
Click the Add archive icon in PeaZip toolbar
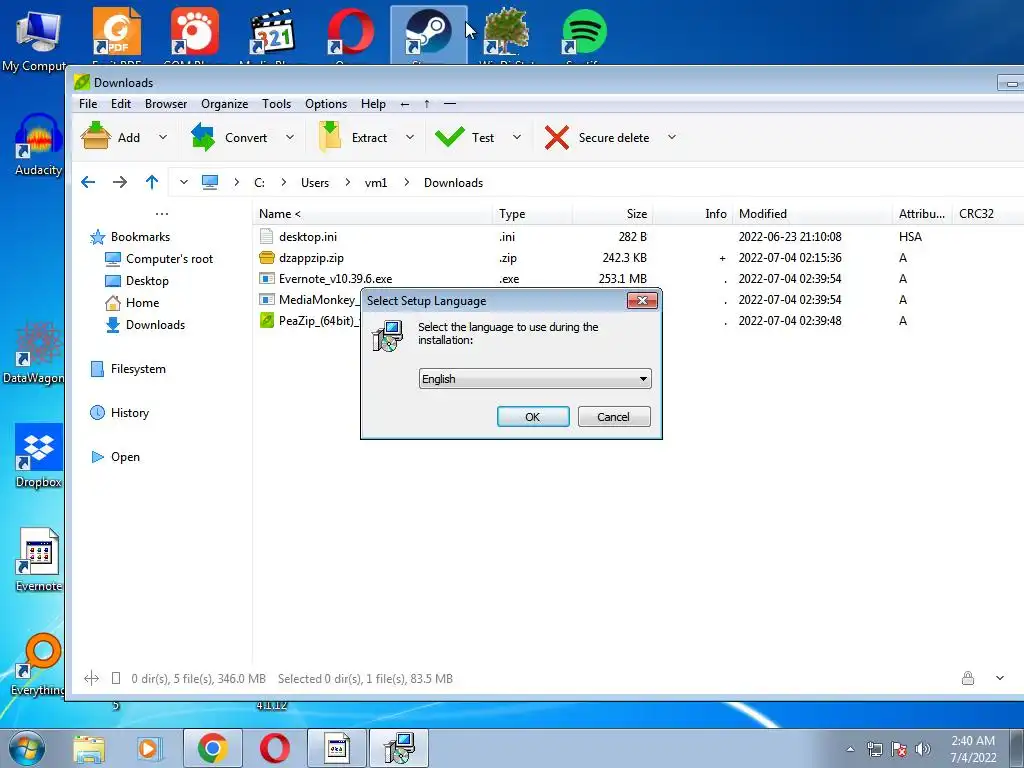[95, 137]
